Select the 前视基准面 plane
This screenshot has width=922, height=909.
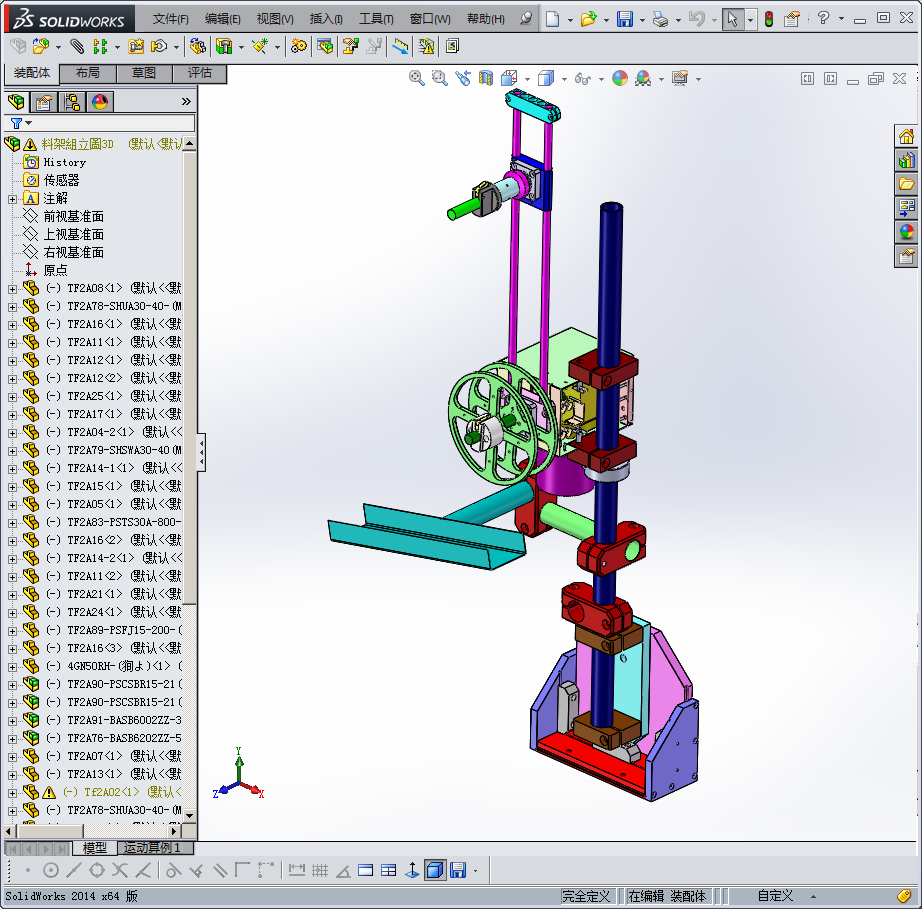[74, 216]
